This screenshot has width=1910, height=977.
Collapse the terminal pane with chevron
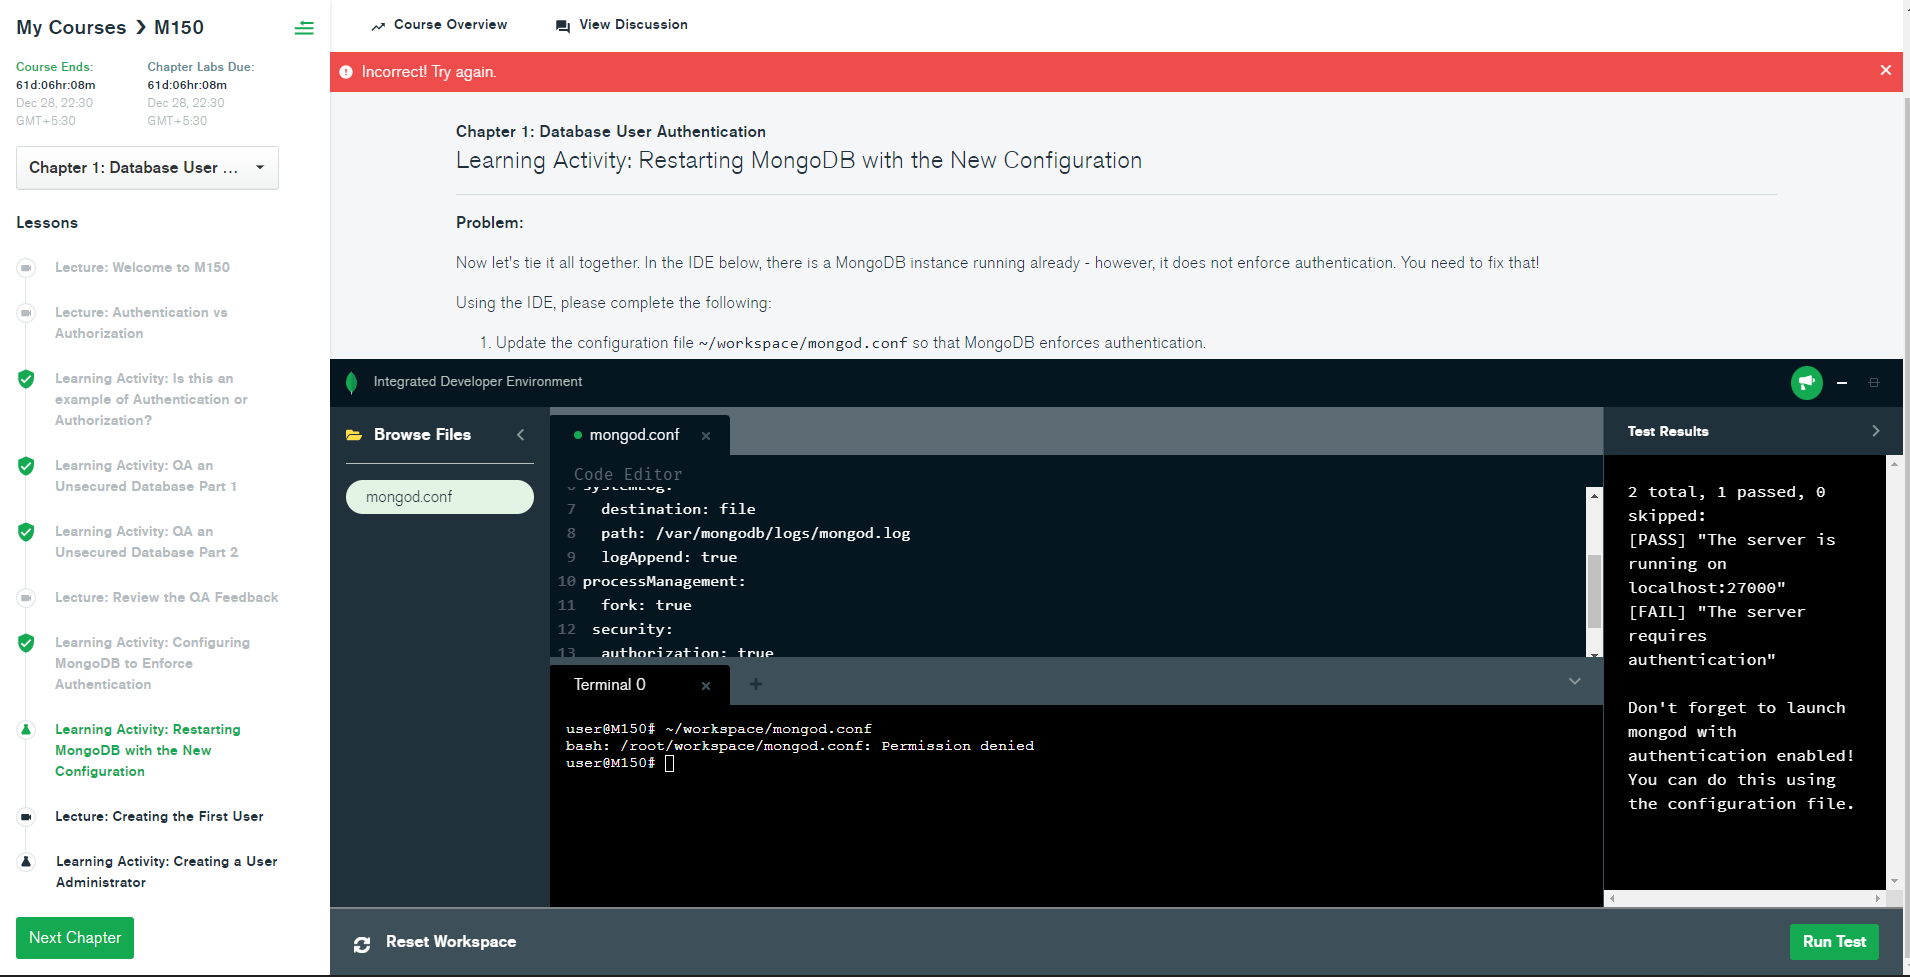[x=1574, y=682]
